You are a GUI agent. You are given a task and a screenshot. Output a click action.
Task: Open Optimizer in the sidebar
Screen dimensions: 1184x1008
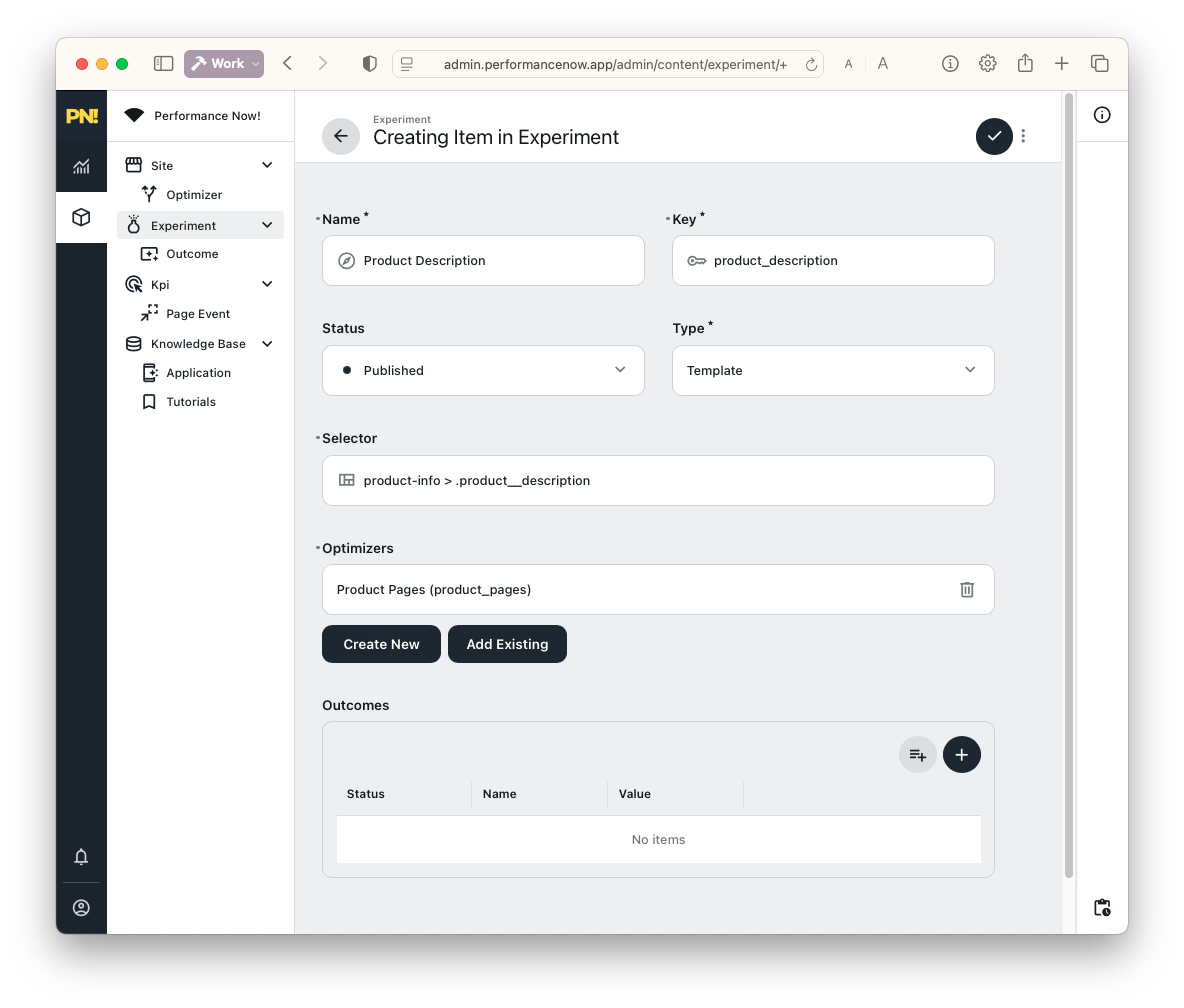(194, 195)
